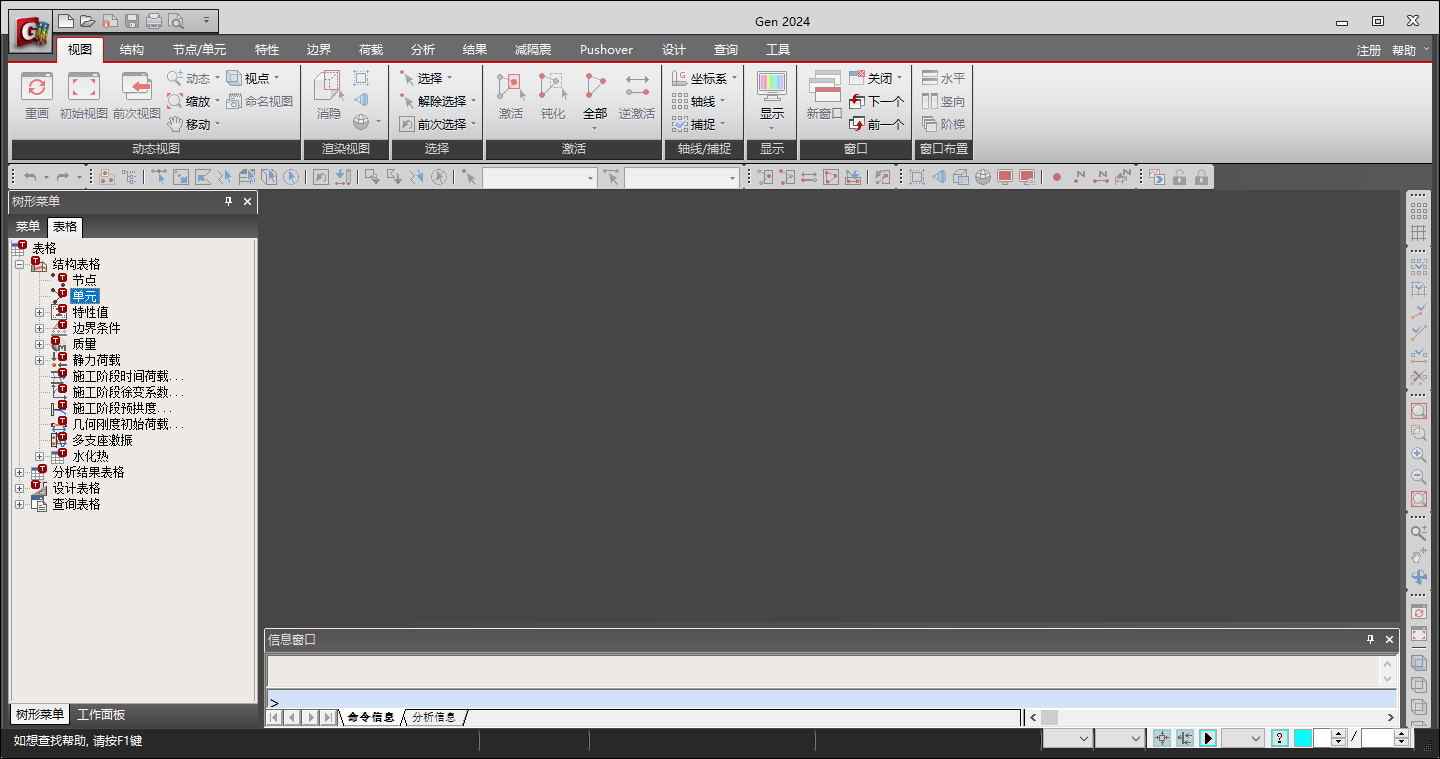
Task: Open the 缩放 zoom dropdown
Action: [x=218, y=101]
